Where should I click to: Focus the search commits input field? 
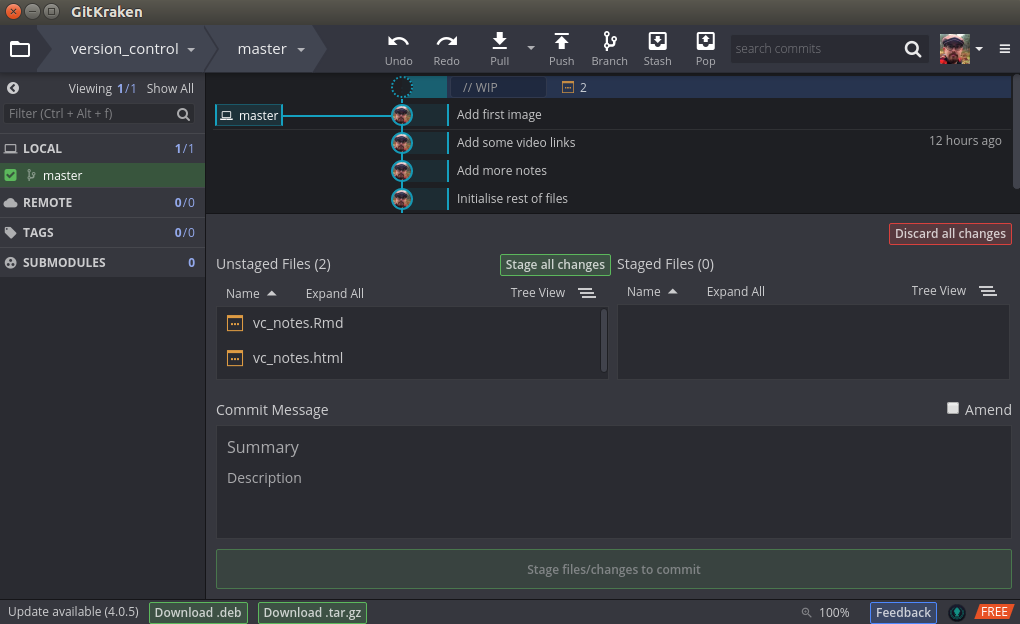pos(816,49)
